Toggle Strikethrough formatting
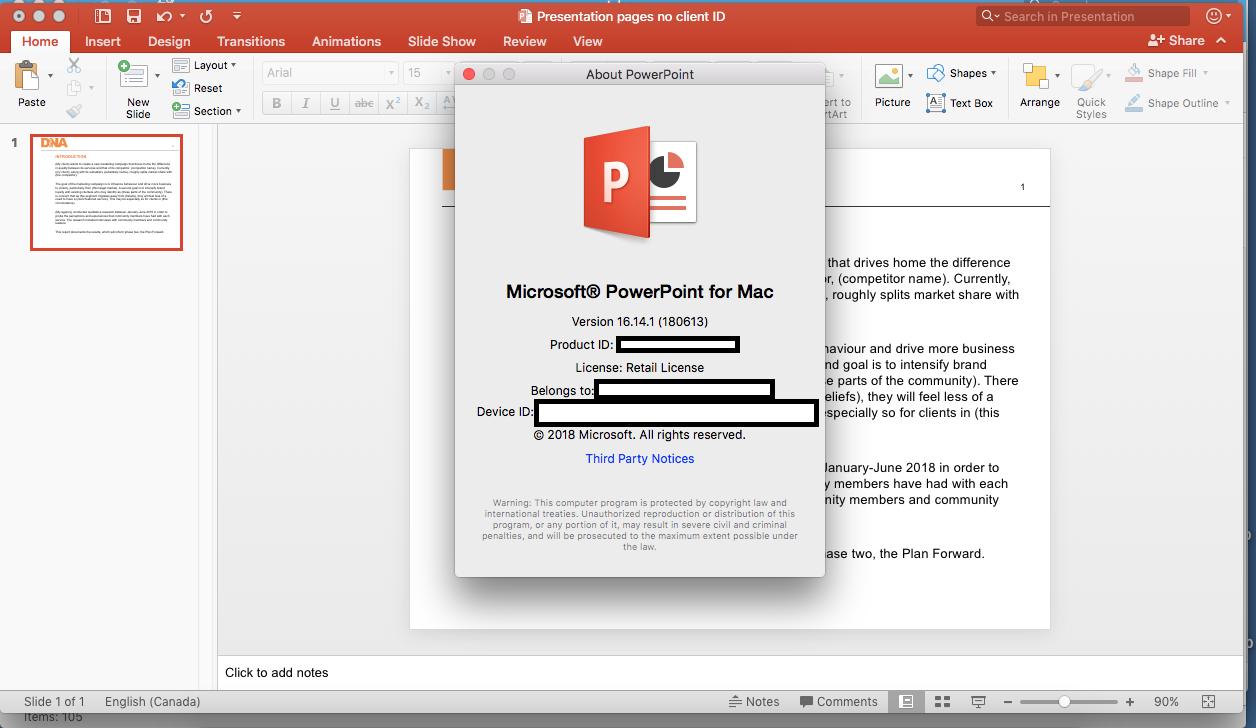Screen dimensions: 1256x728 click(364, 103)
